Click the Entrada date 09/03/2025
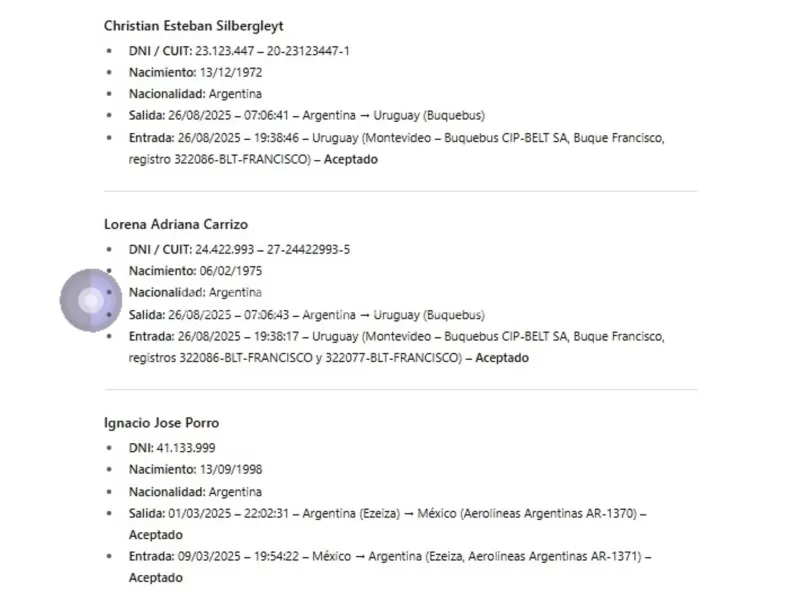800x600 pixels. click(x=207, y=556)
